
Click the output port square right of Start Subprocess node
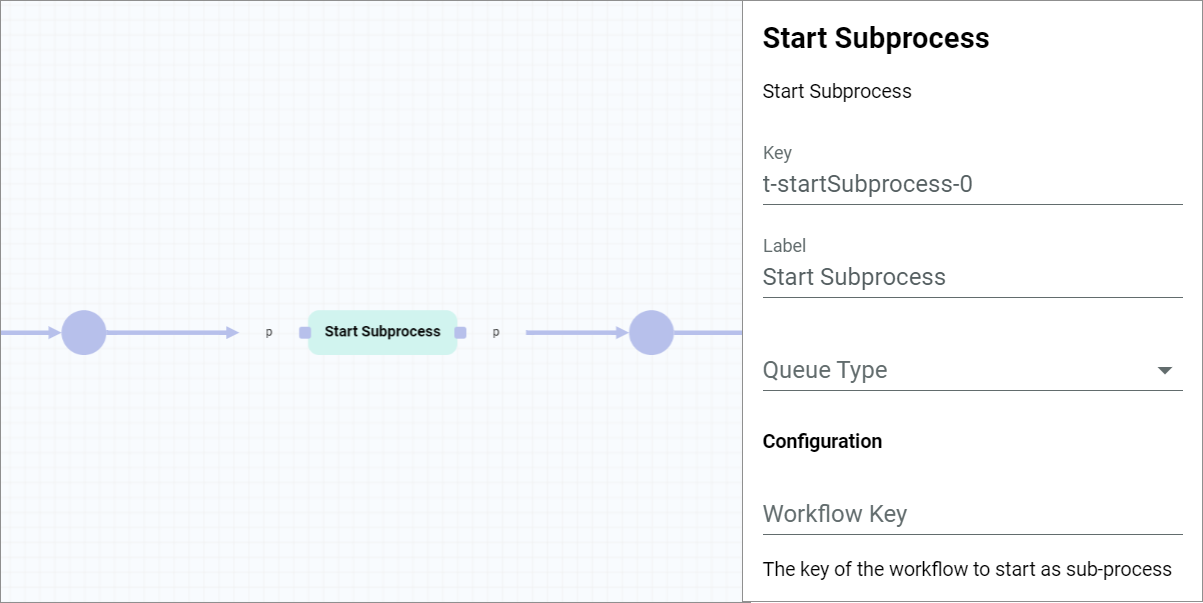click(460, 333)
